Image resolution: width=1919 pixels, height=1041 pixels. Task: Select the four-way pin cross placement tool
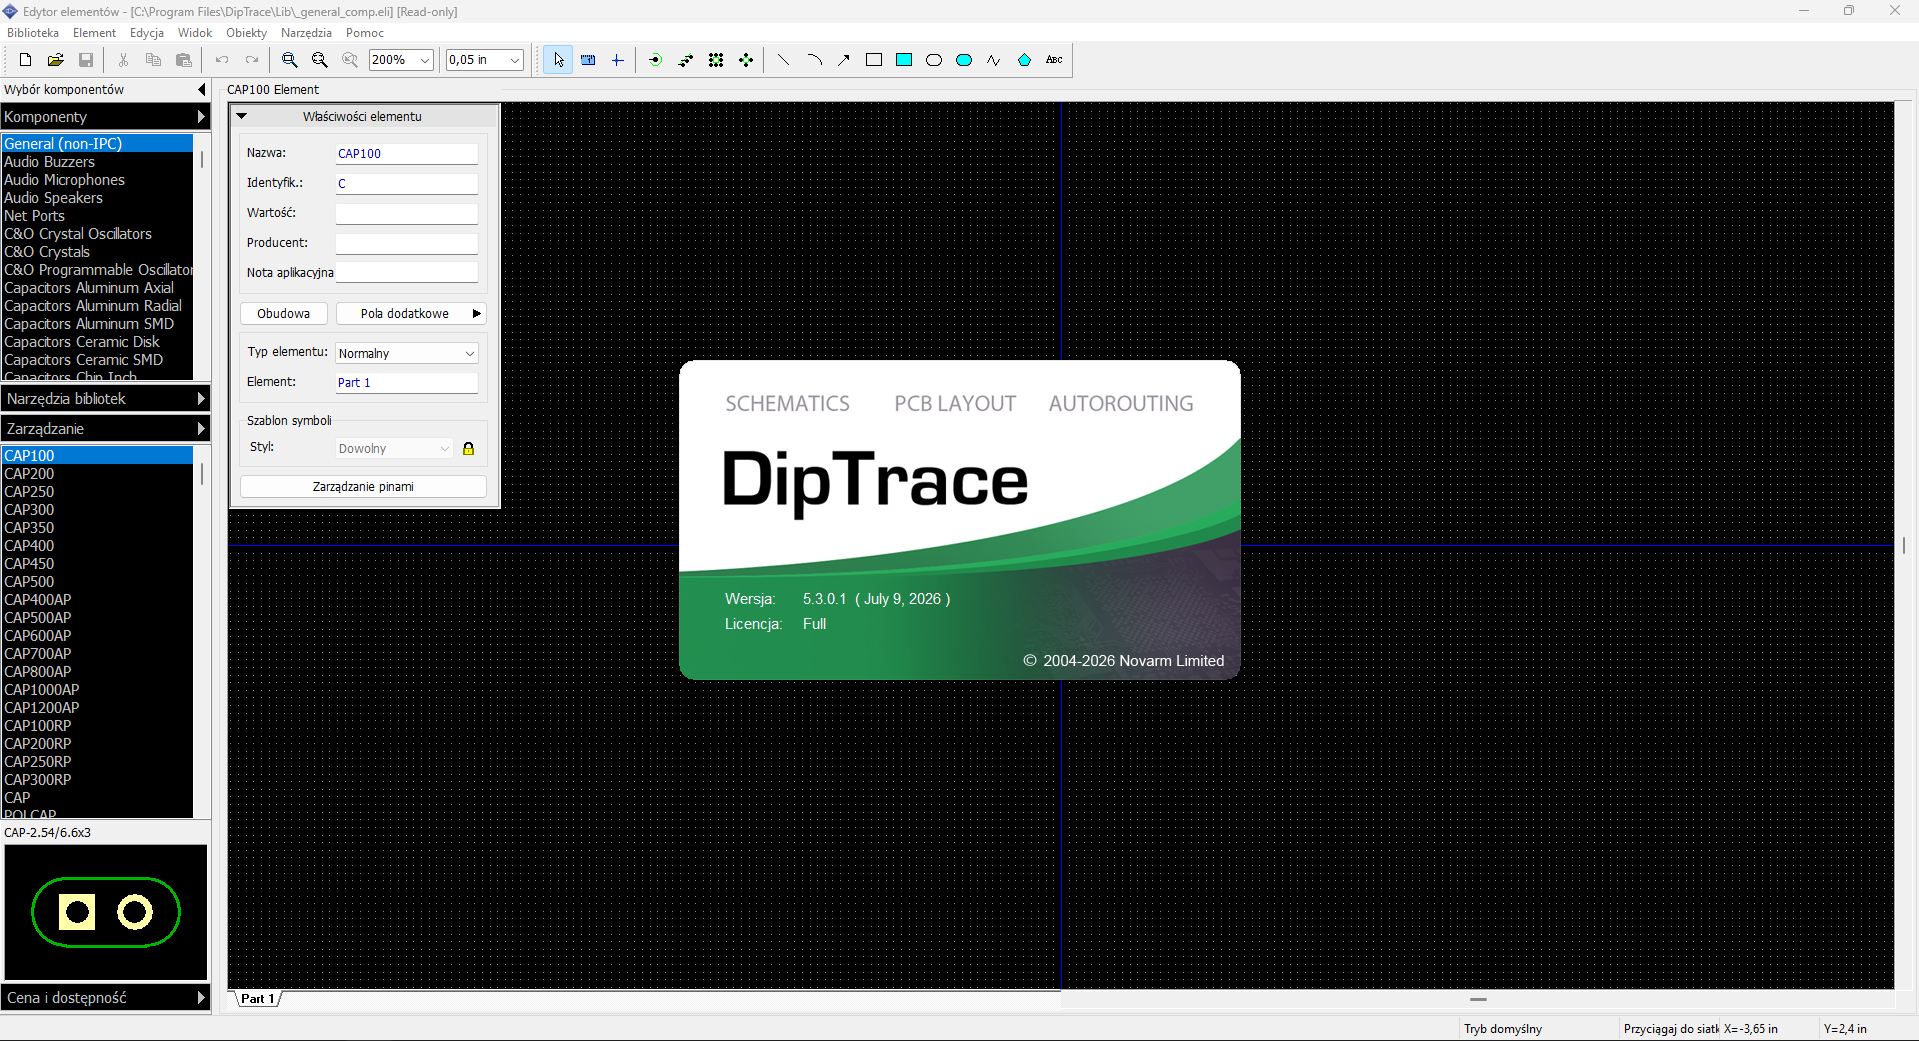tap(746, 60)
